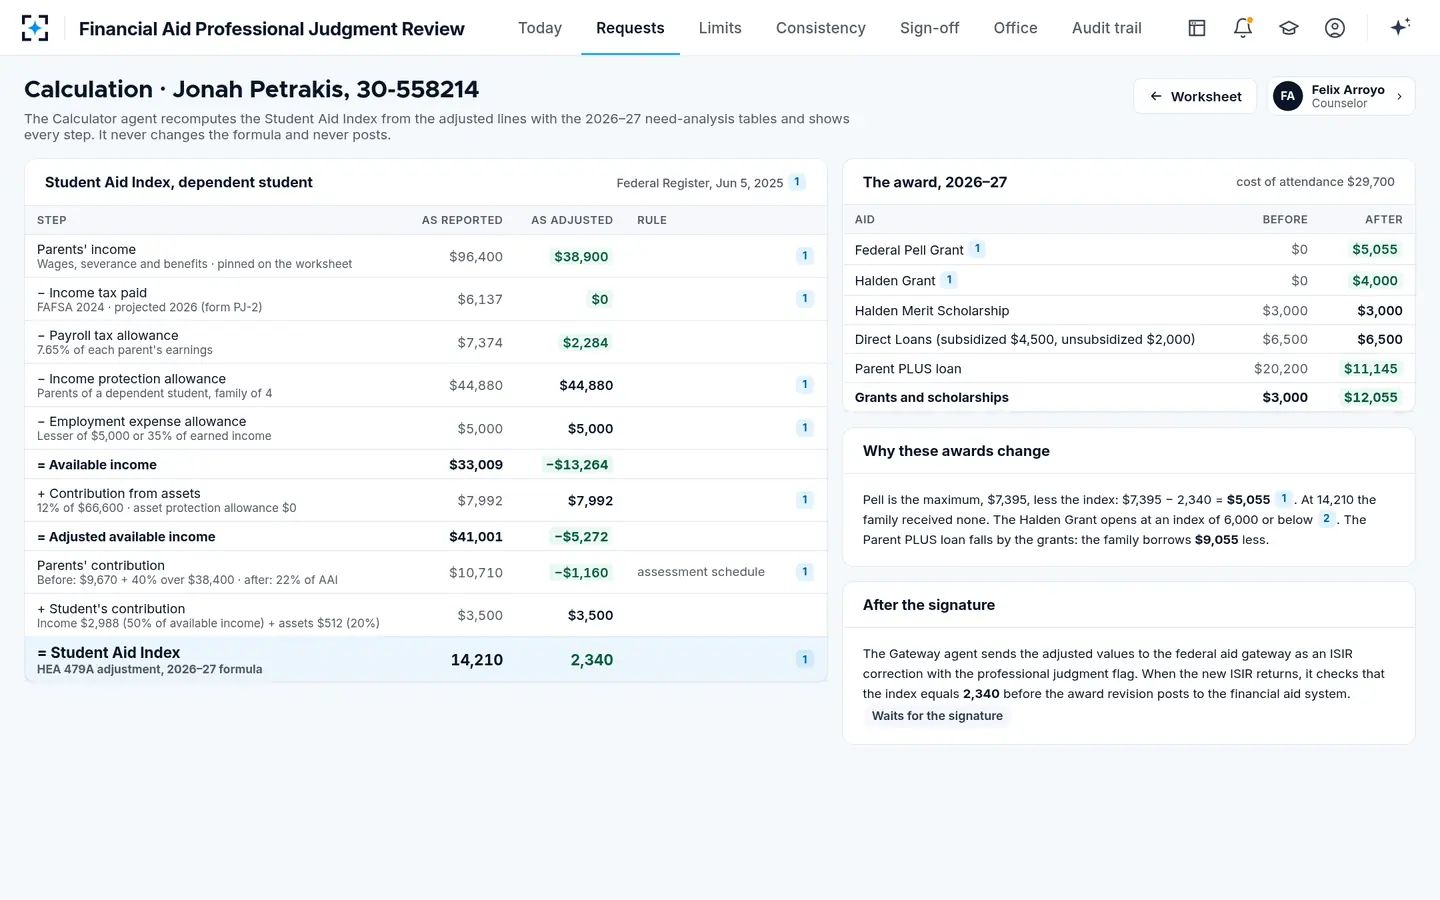This screenshot has height=900, width=1440.
Task: Click adjusted parents' contribution −$1,160
Action: (581, 573)
